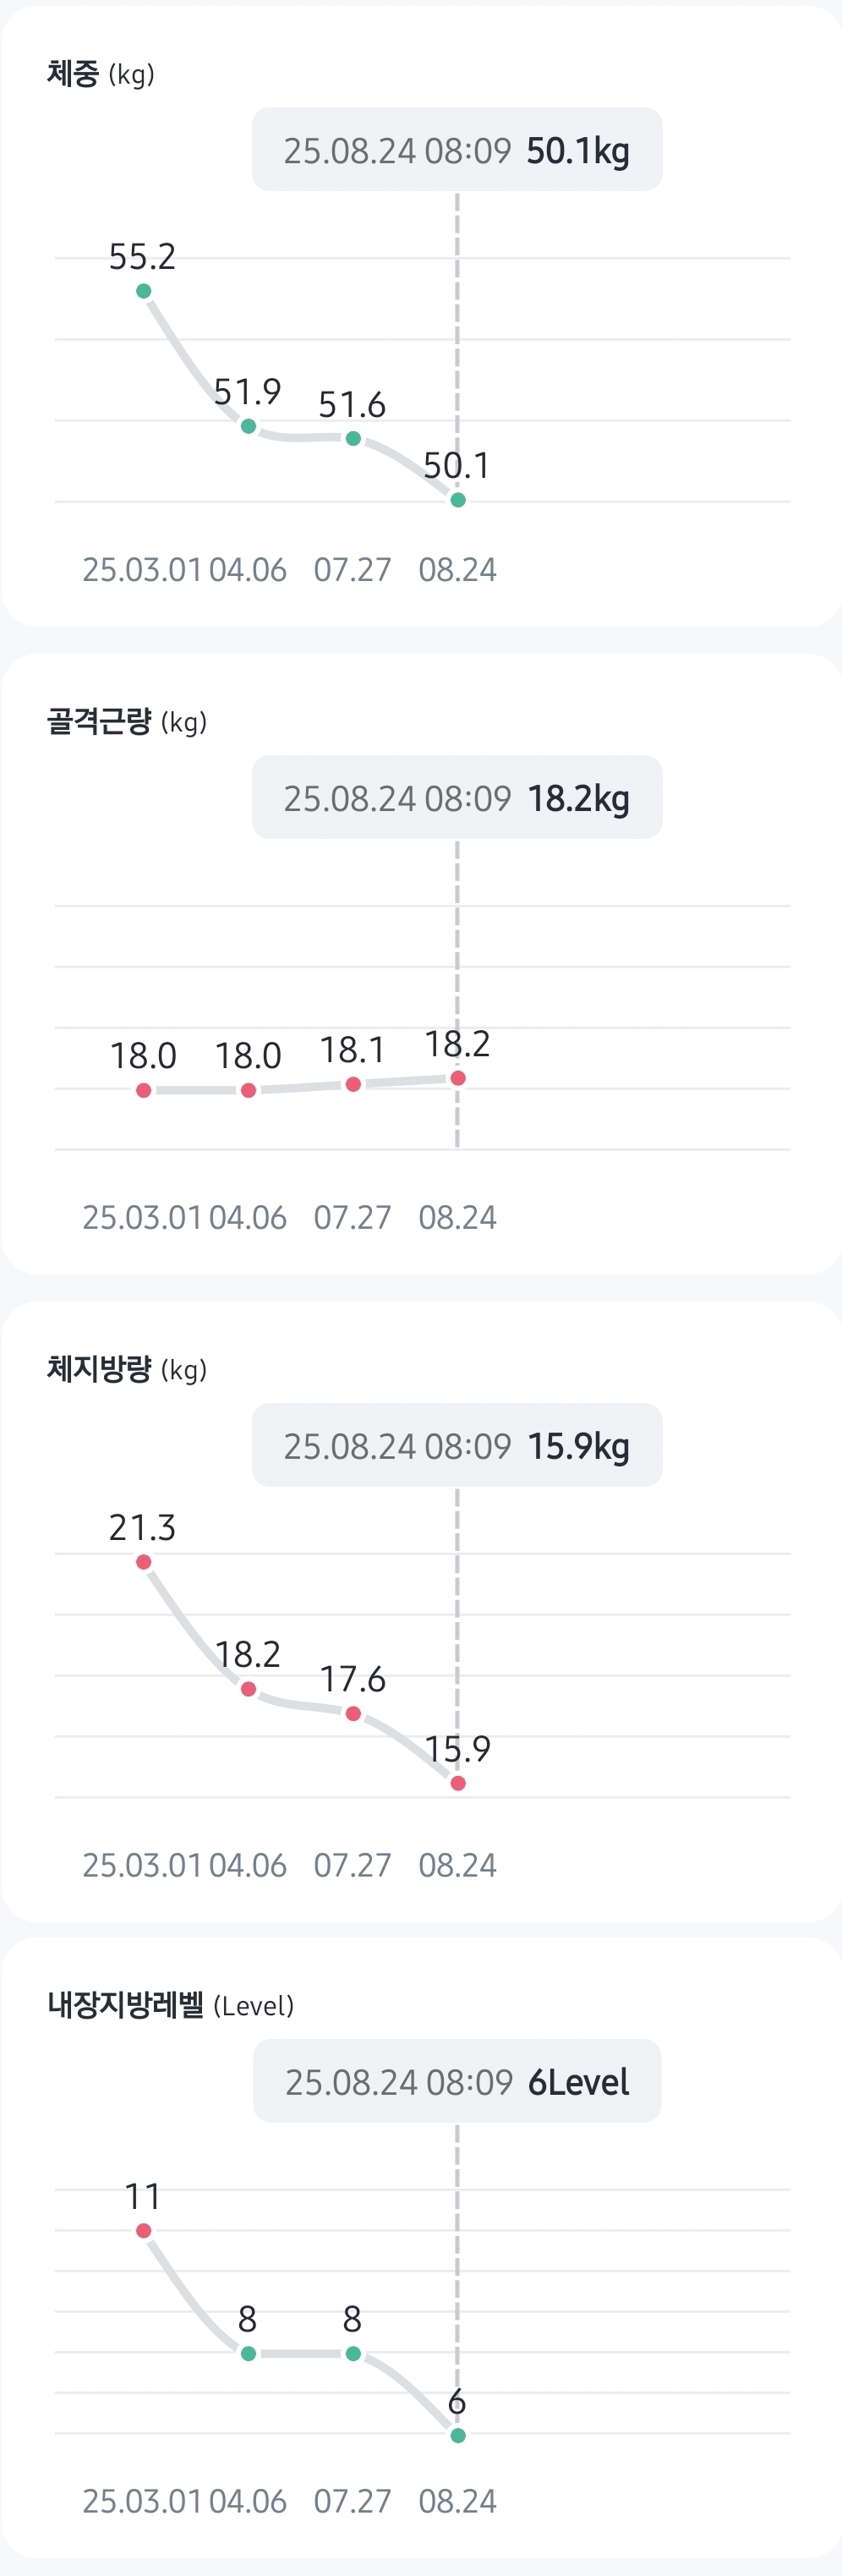Image resolution: width=842 pixels, height=2576 pixels.
Task: Select the 18.2 skeletal muscle point
Action: pyautogui.click(x=458, y=1078)
